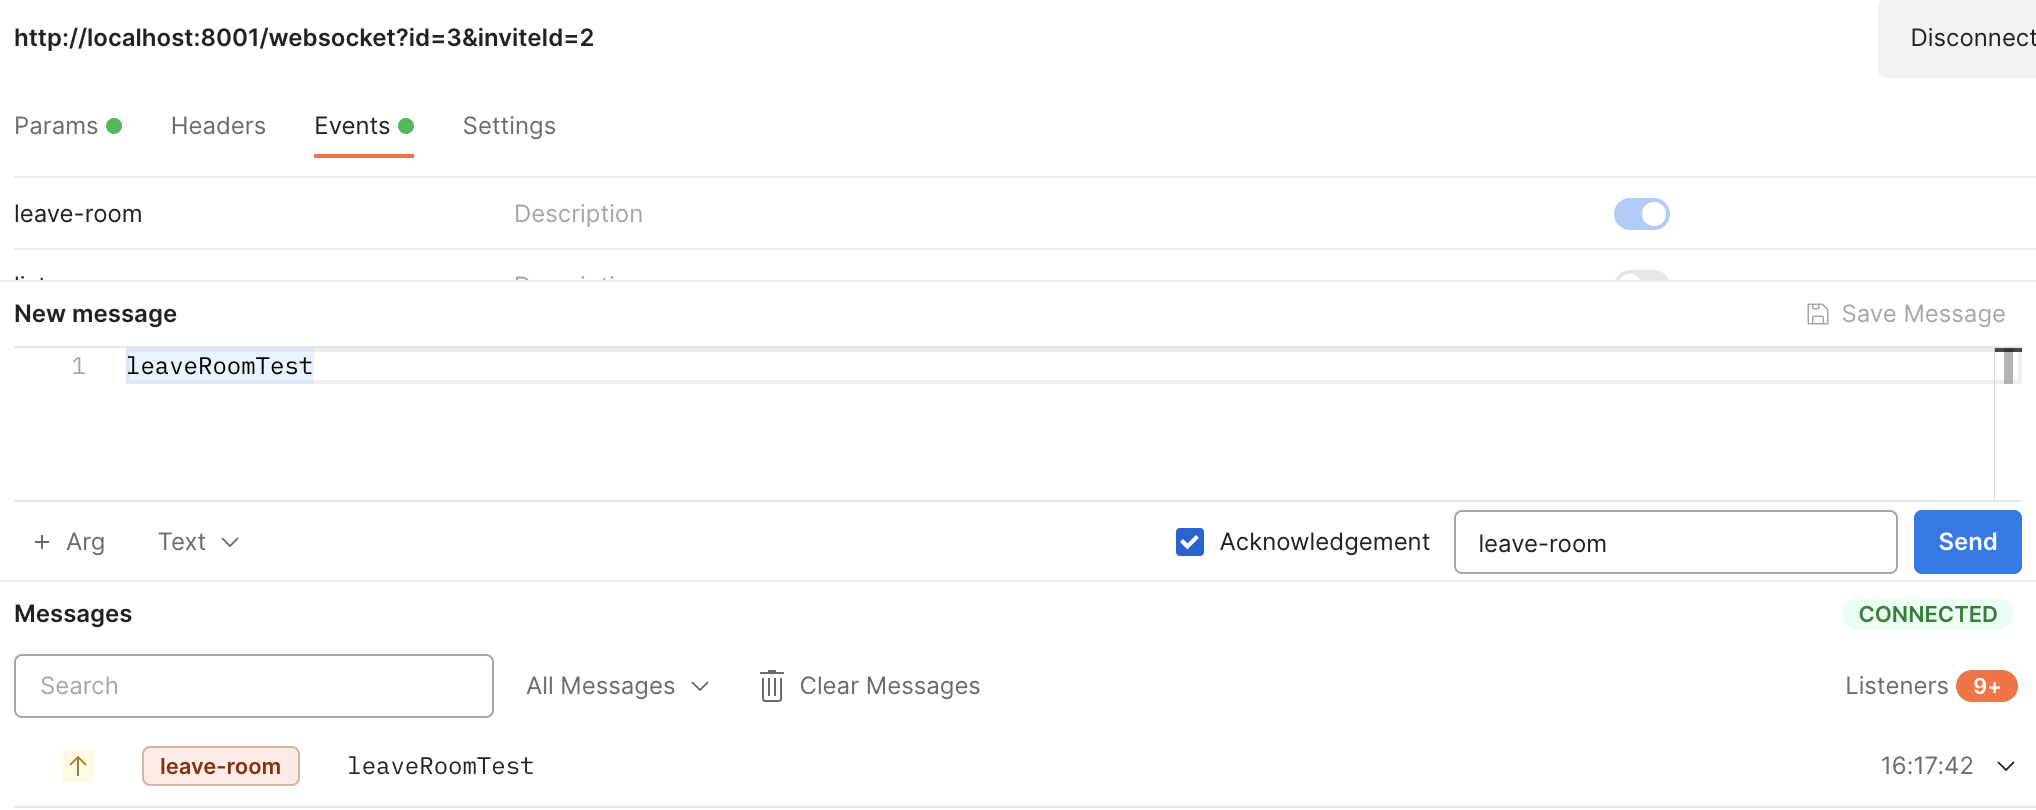The image size is (2036, 810).
Task: Open the All Messages filter dropdown
Action: pos(617,686)
